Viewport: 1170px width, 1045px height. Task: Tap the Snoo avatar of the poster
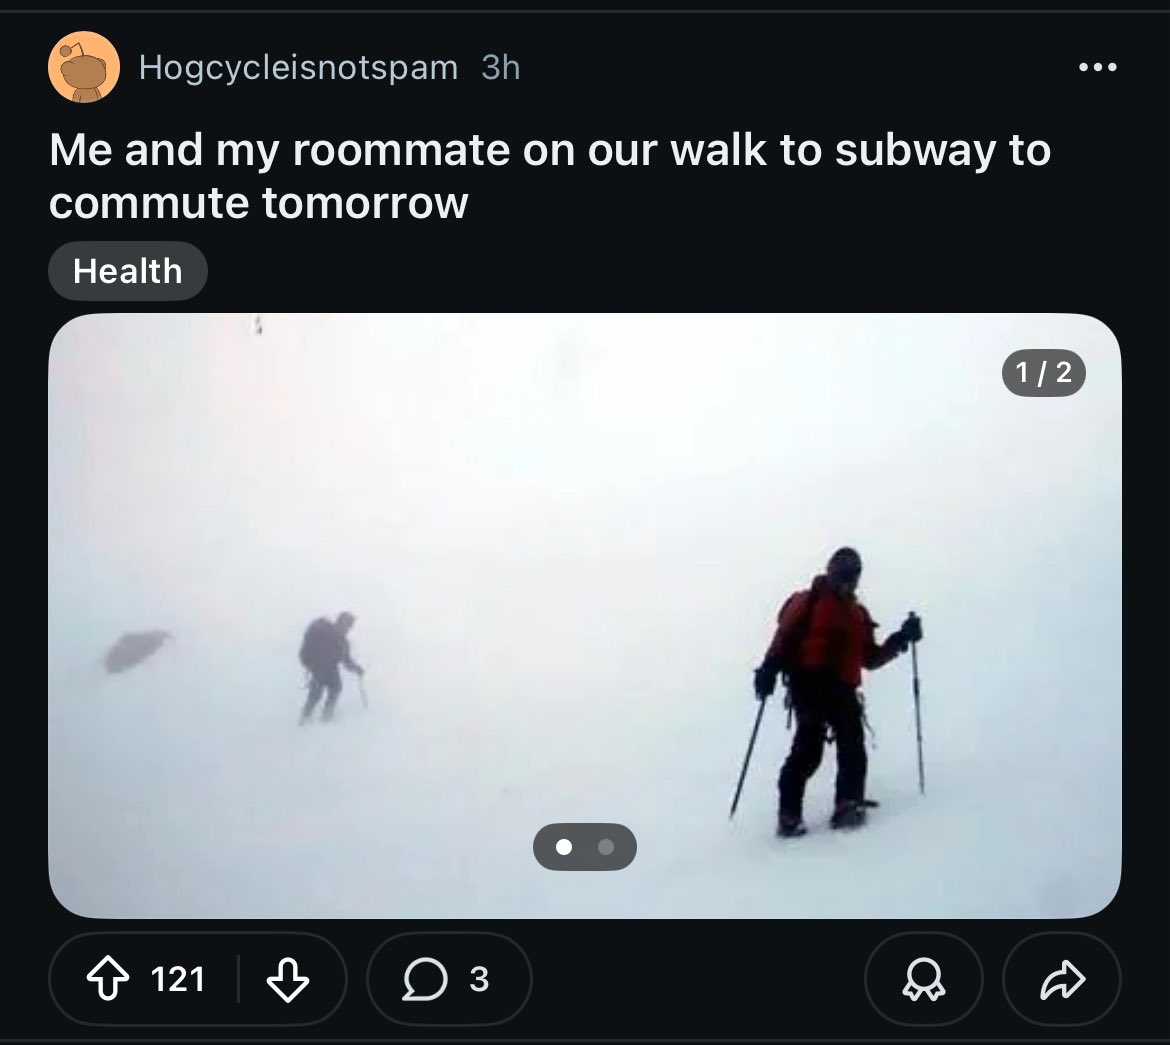coord(83,67)
